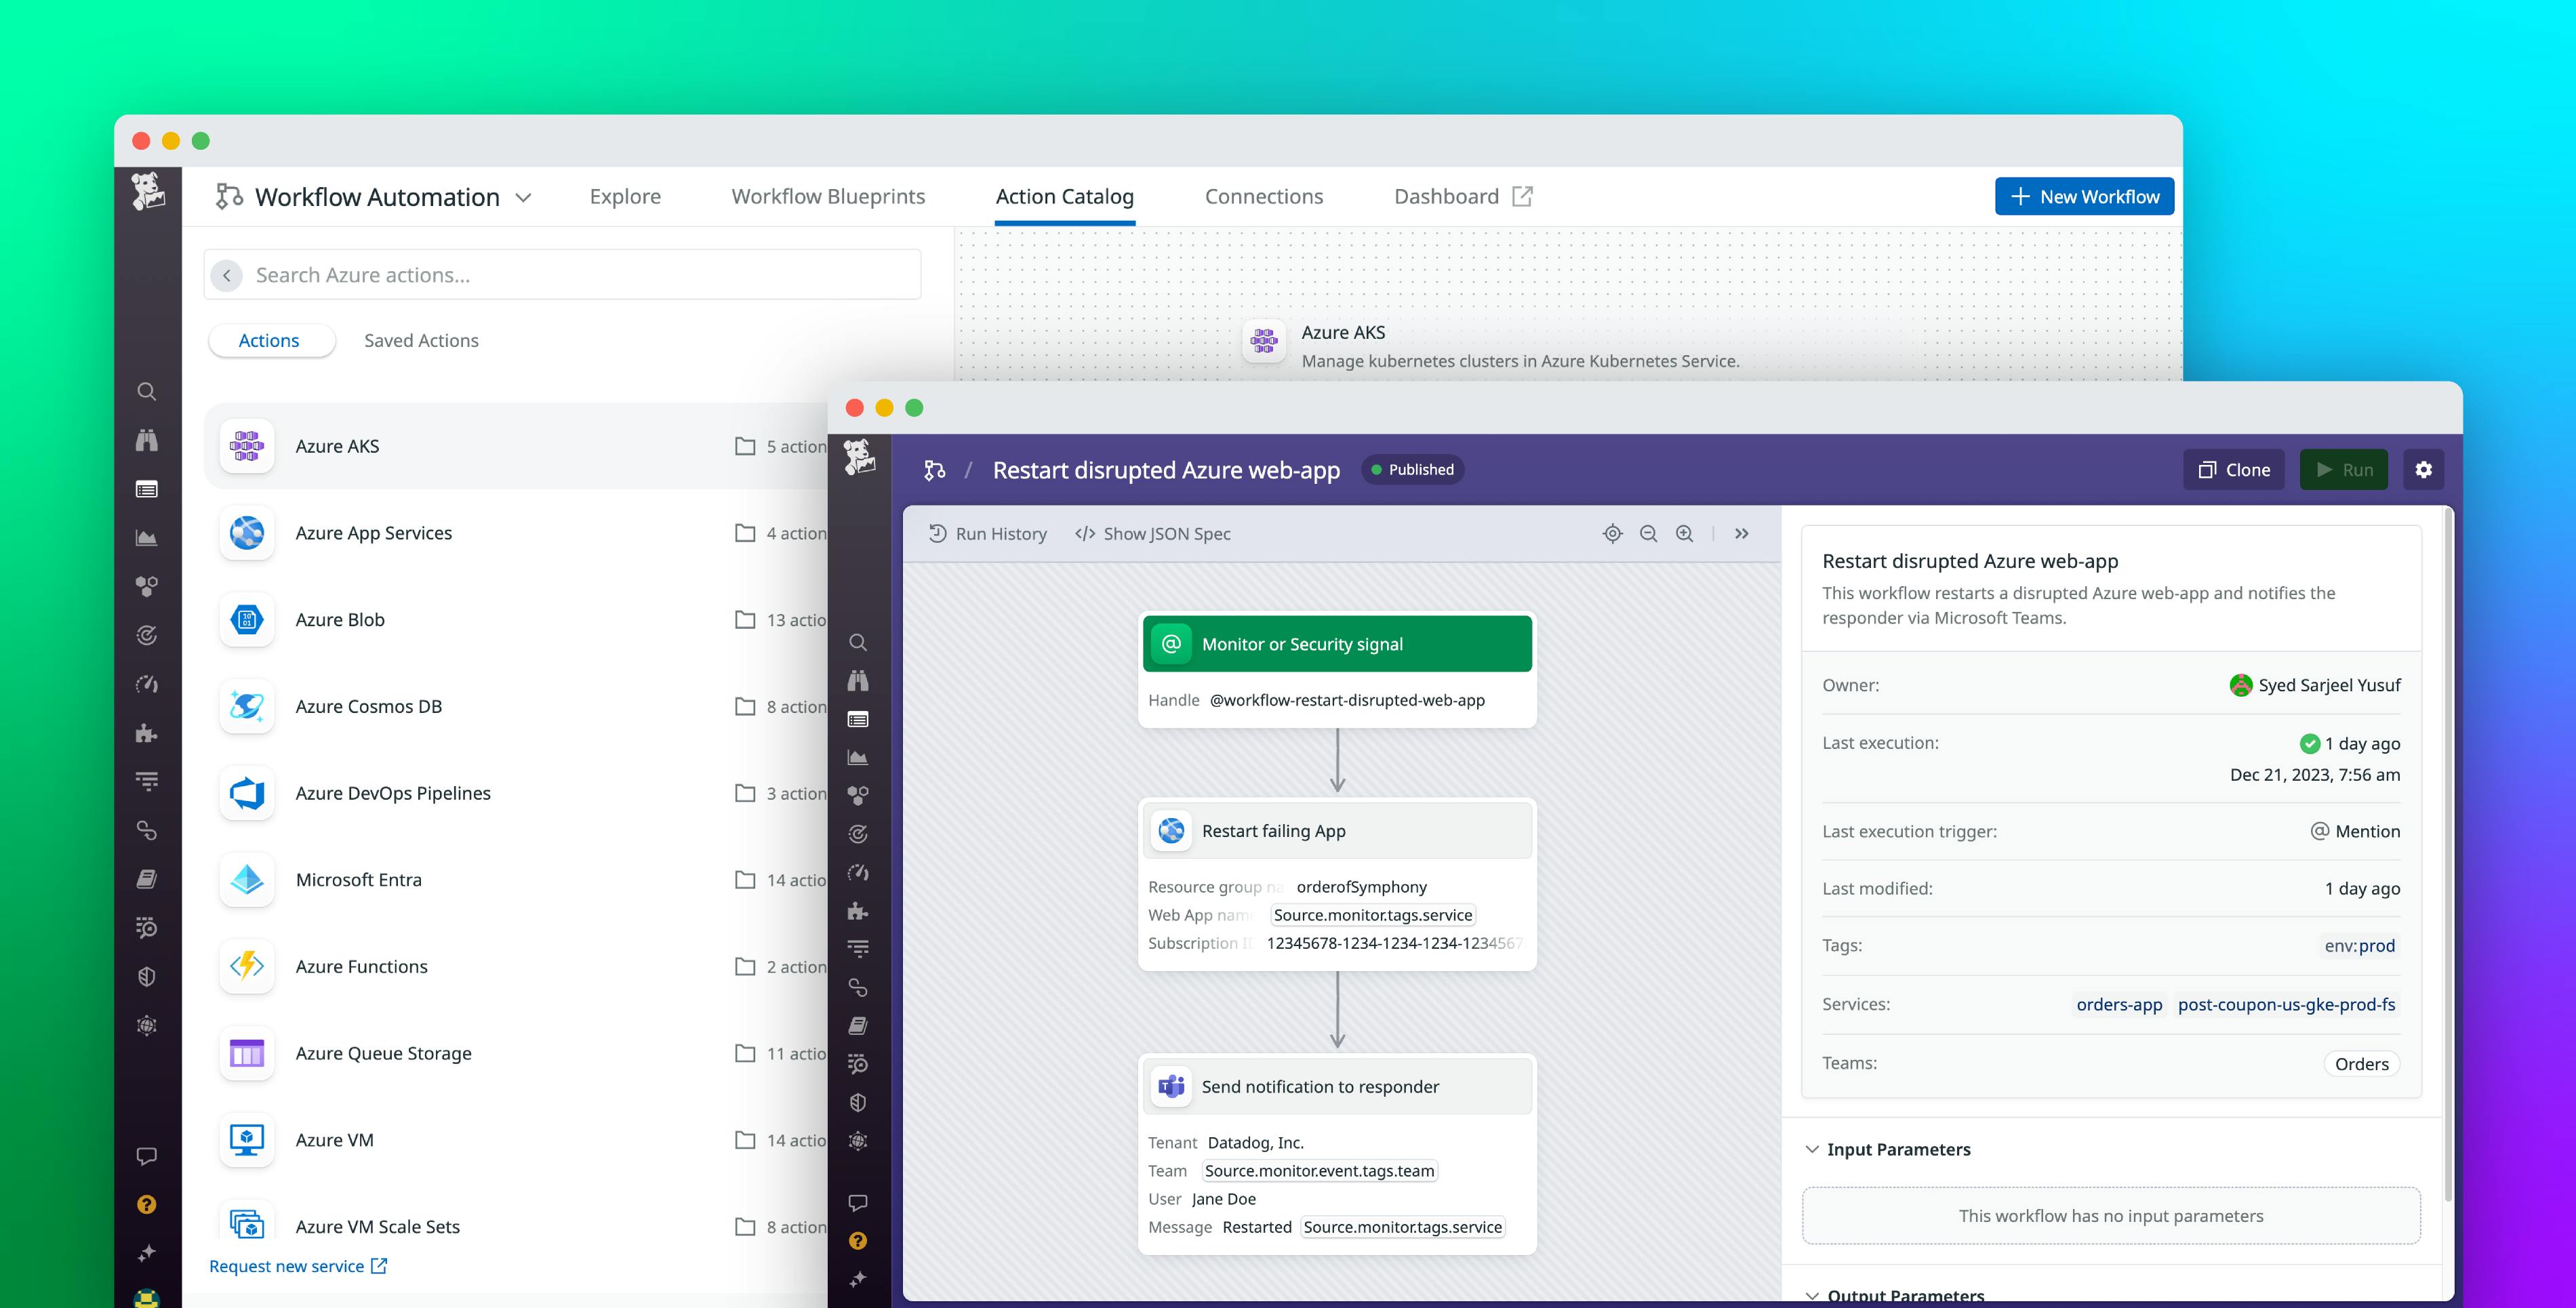Select the Actions filter pill

pyautogui.click(x=270, y=340)
